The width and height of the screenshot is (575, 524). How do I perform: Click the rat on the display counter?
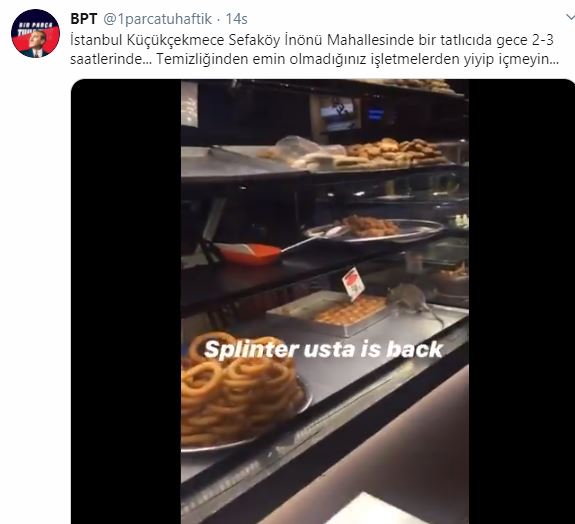coord(411,300)
